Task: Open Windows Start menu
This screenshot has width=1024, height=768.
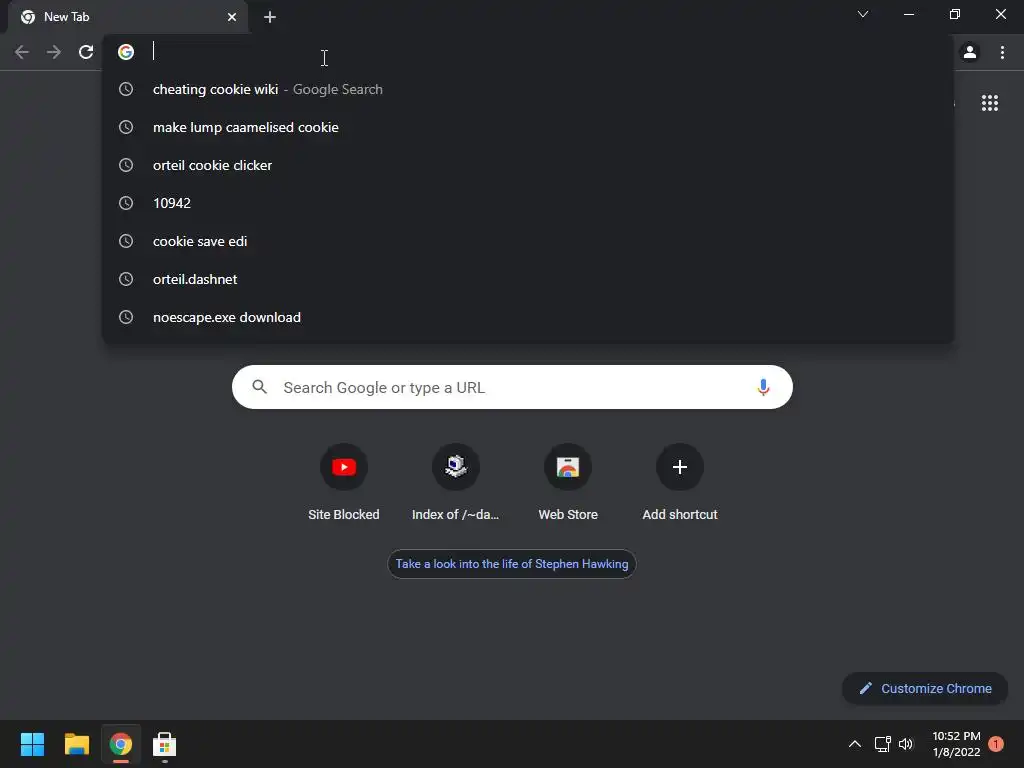Action: point(32,744)
